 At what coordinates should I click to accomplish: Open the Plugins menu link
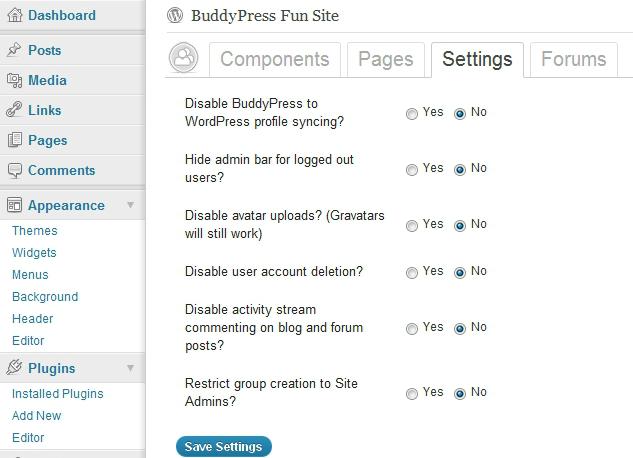click(52, 368)
